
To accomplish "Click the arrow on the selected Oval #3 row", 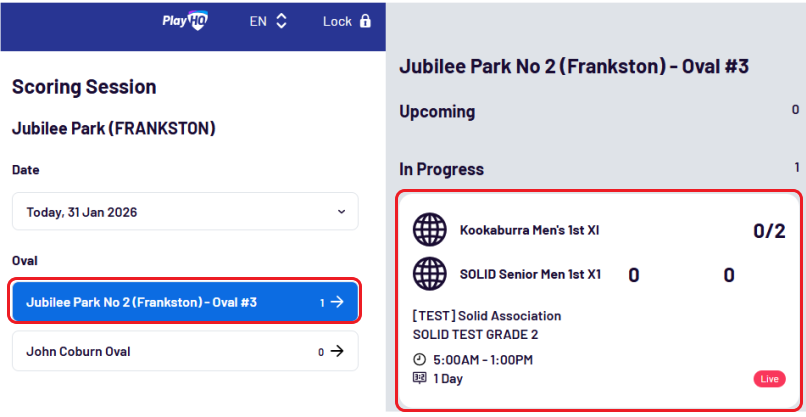I will [337, 302].
